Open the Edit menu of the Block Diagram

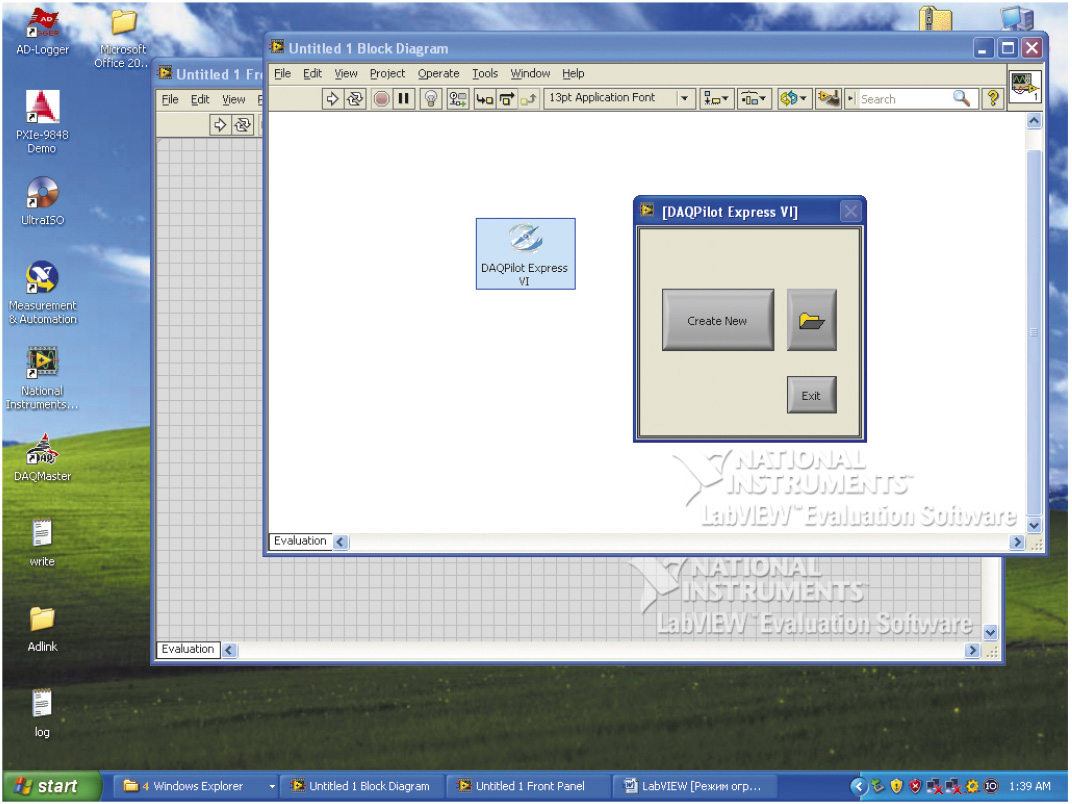(312, 74)
